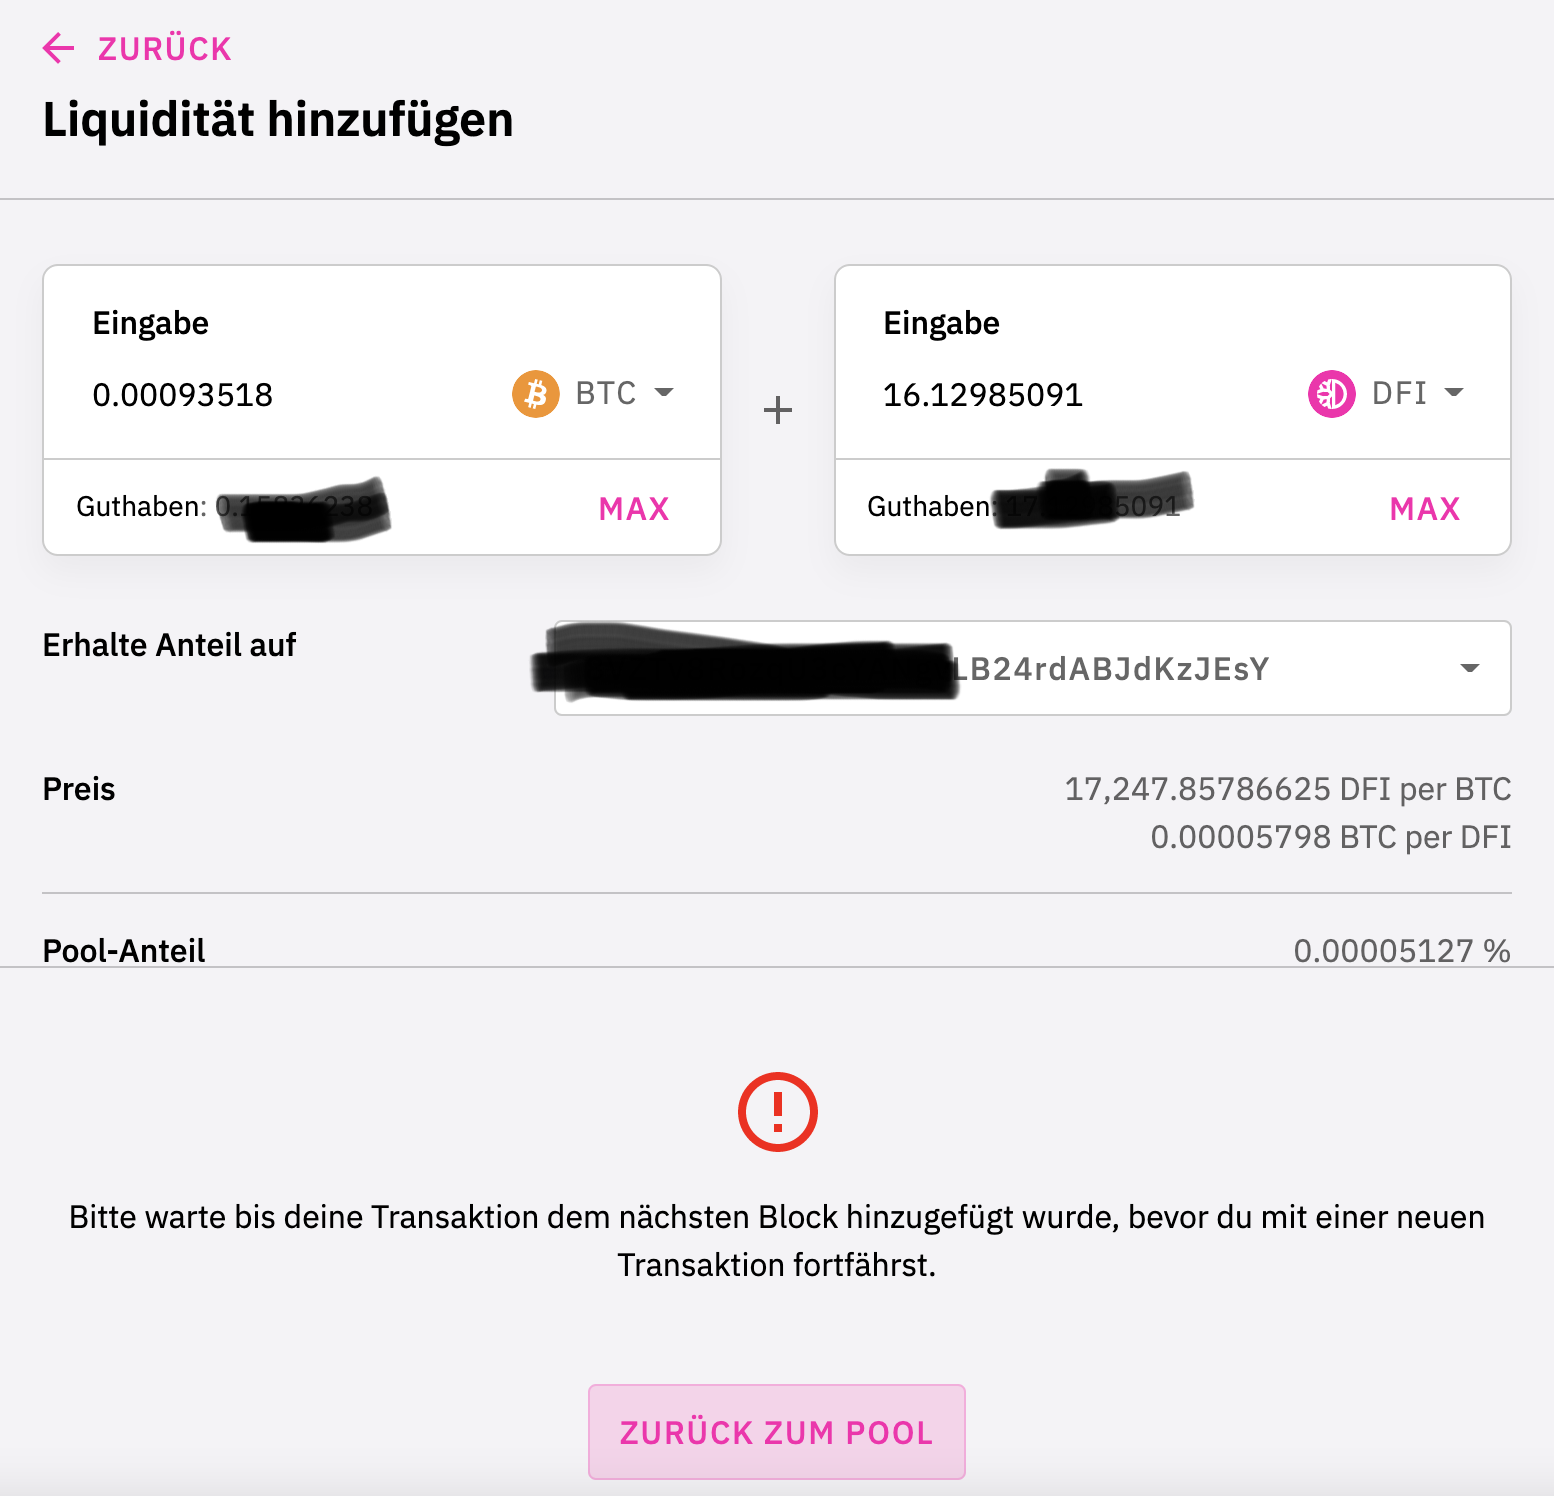Expand the receiving address dropdown
Screen dimensions: 1554x1496
(1470, 668)
